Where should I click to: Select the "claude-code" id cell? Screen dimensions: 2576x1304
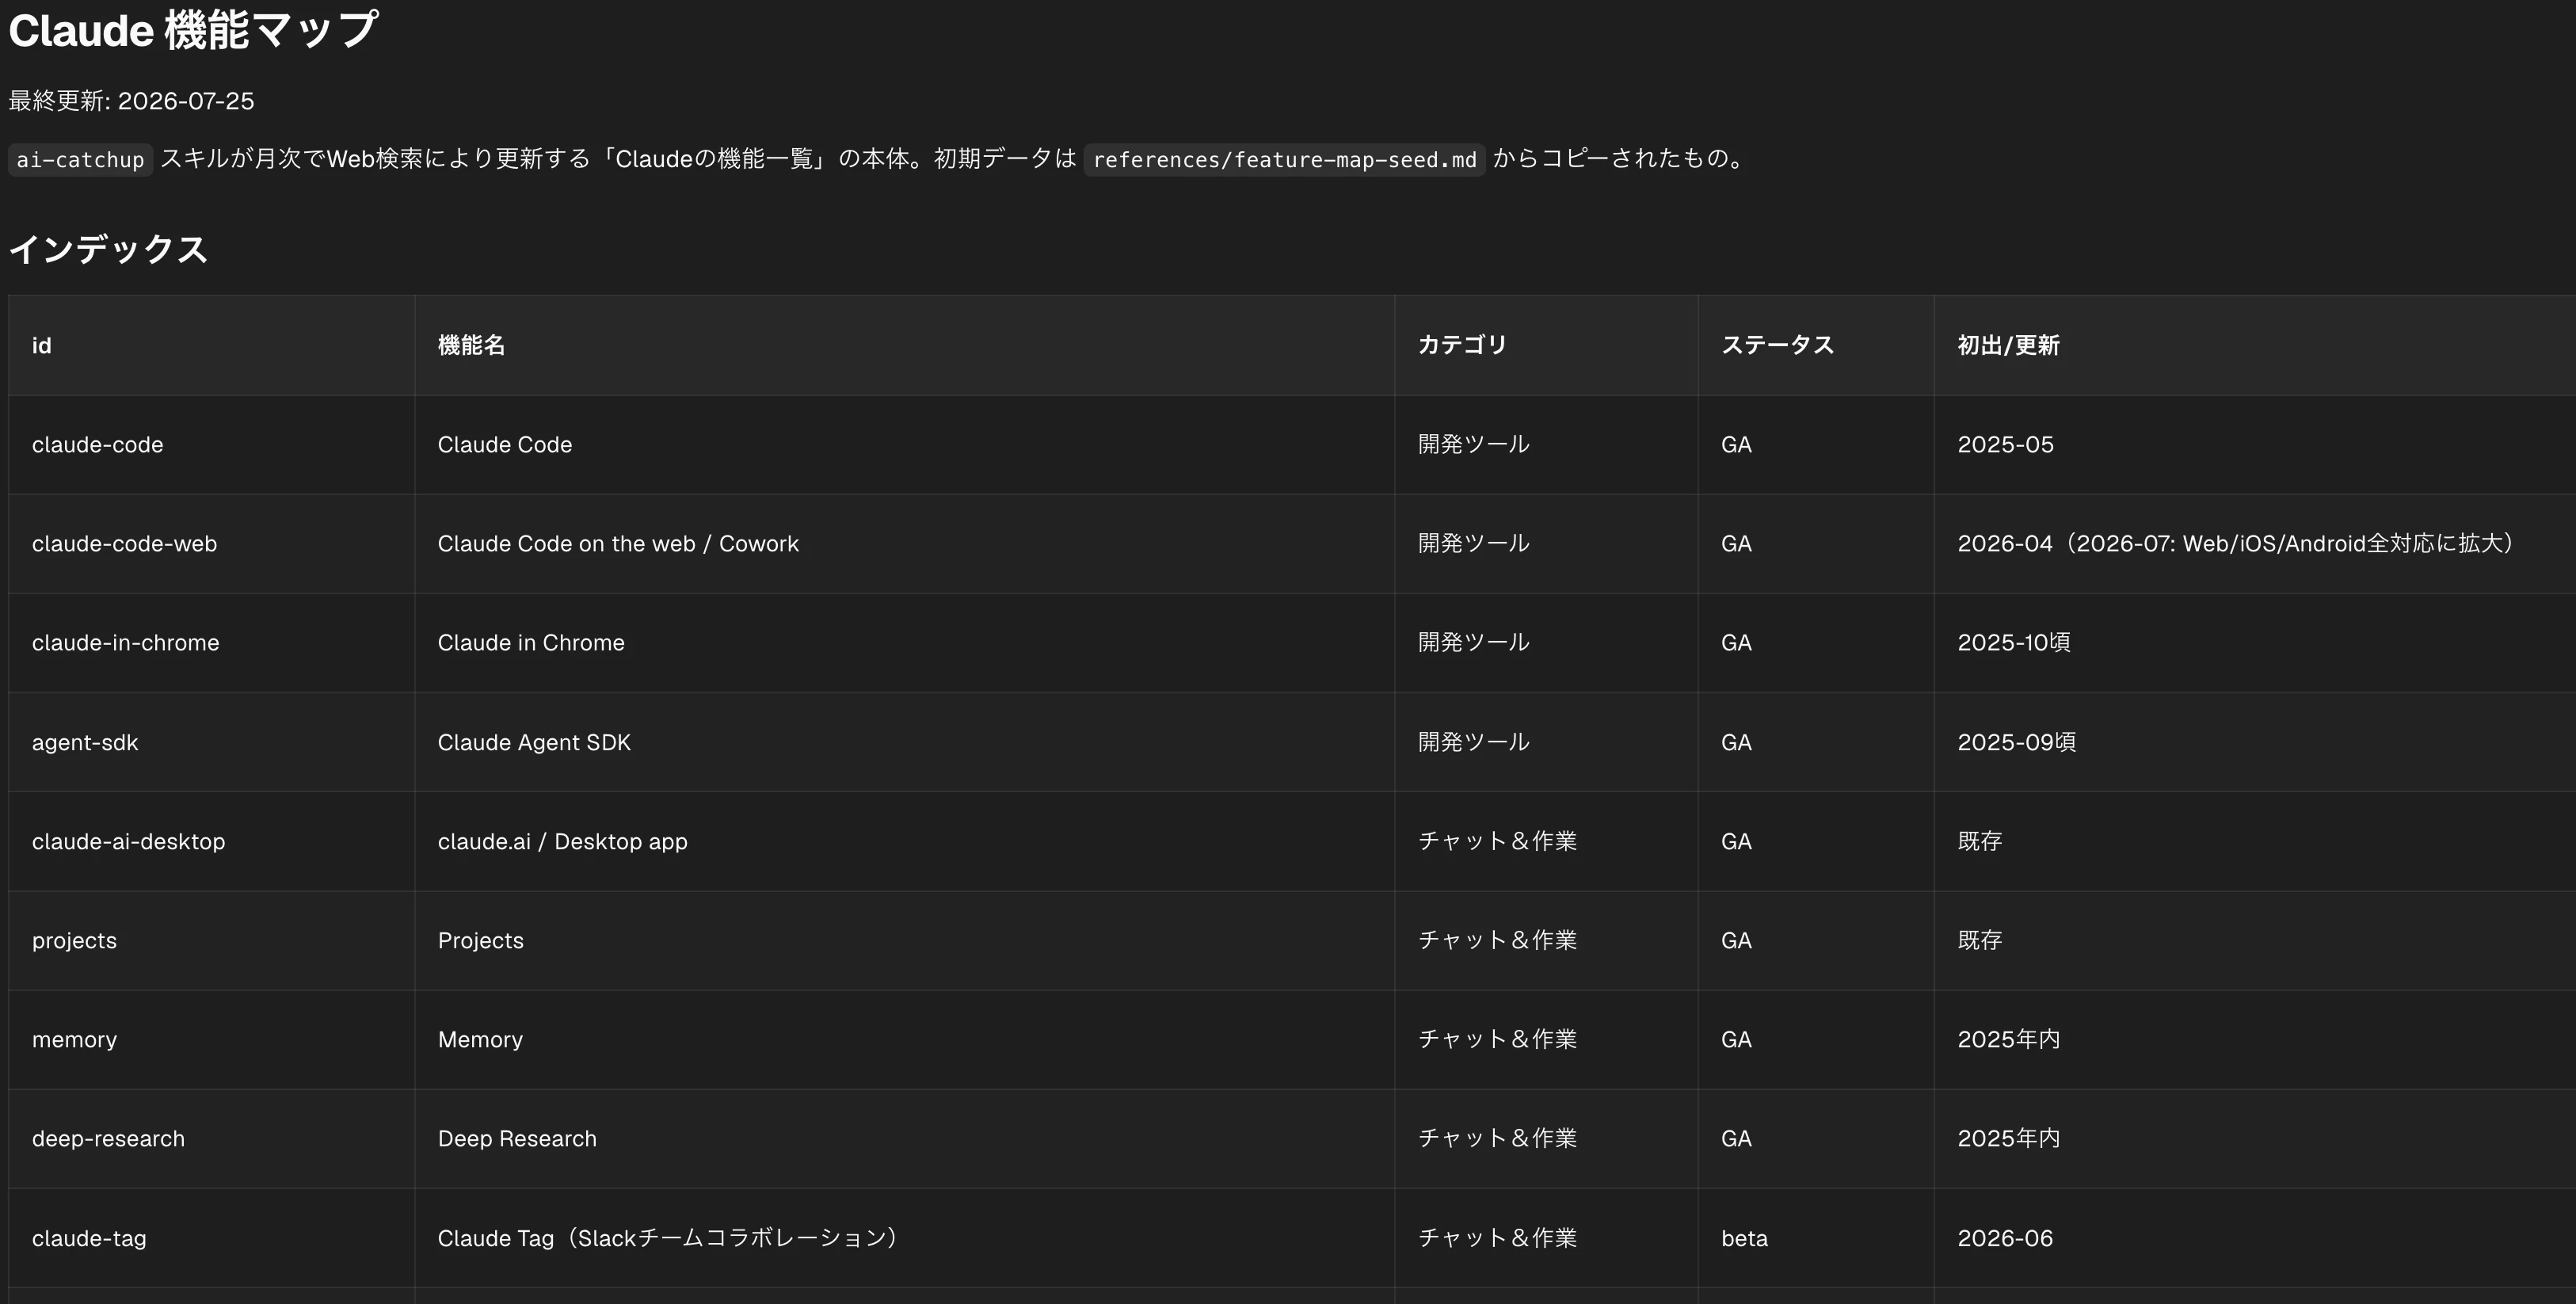[x=97, y=444]
